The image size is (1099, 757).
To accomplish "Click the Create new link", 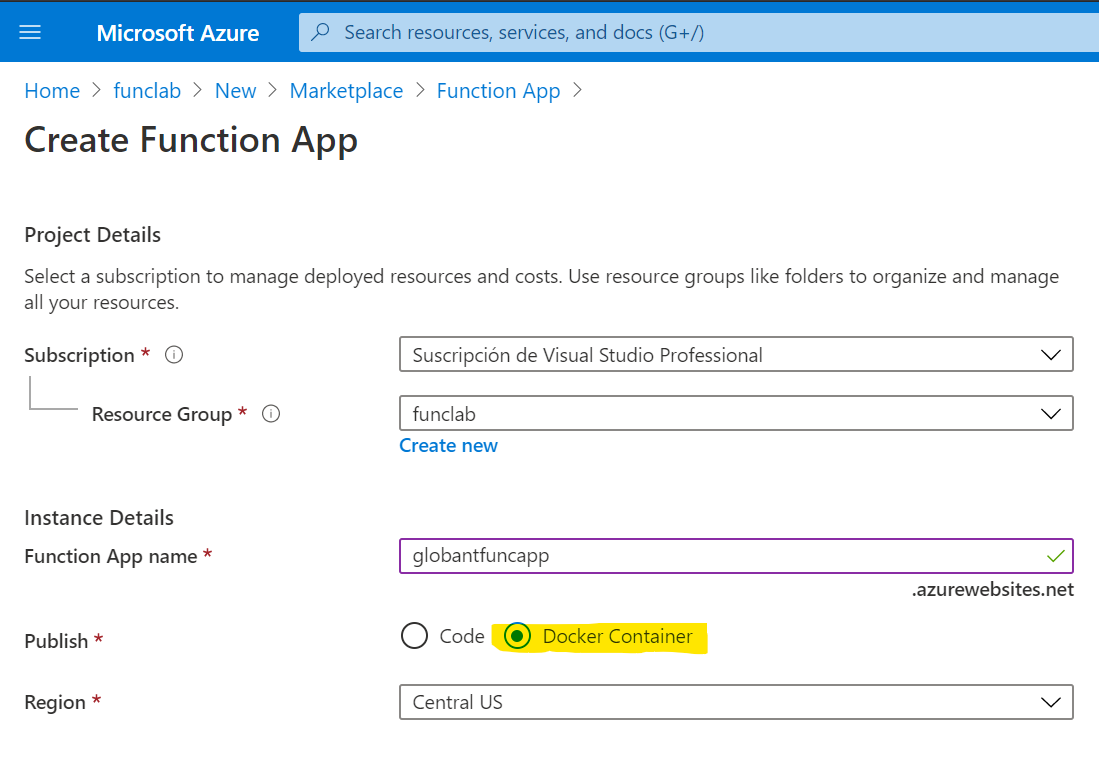I will tap(448, 446).
